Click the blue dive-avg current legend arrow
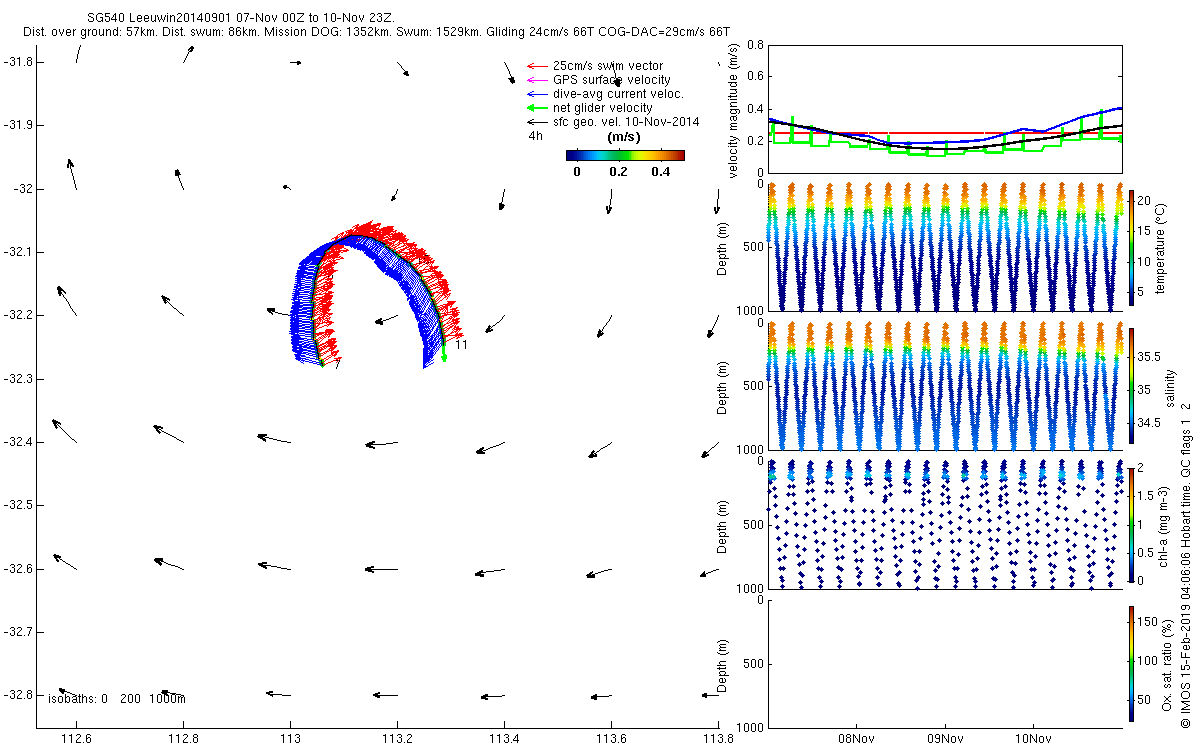Viewport: 1200px width, 750px height. point(537,94)
